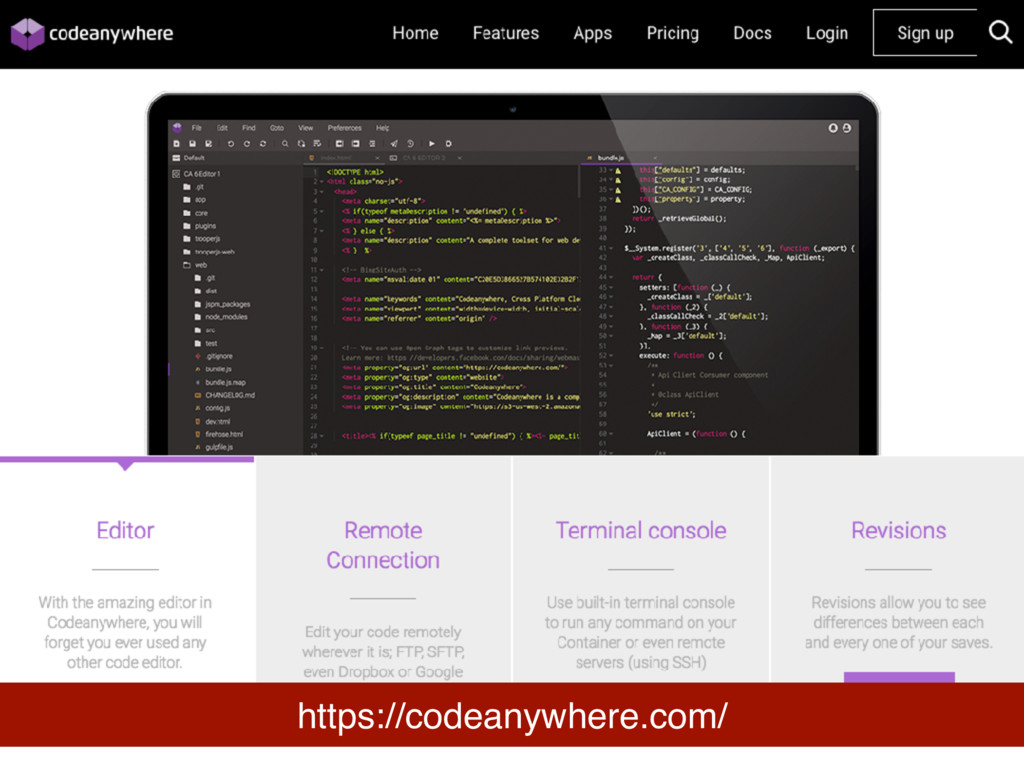Image resolution: width=1024 pixels, height=768 pixels.
Task: Click the Run play icon in toolbar
Action: [432, 144]
